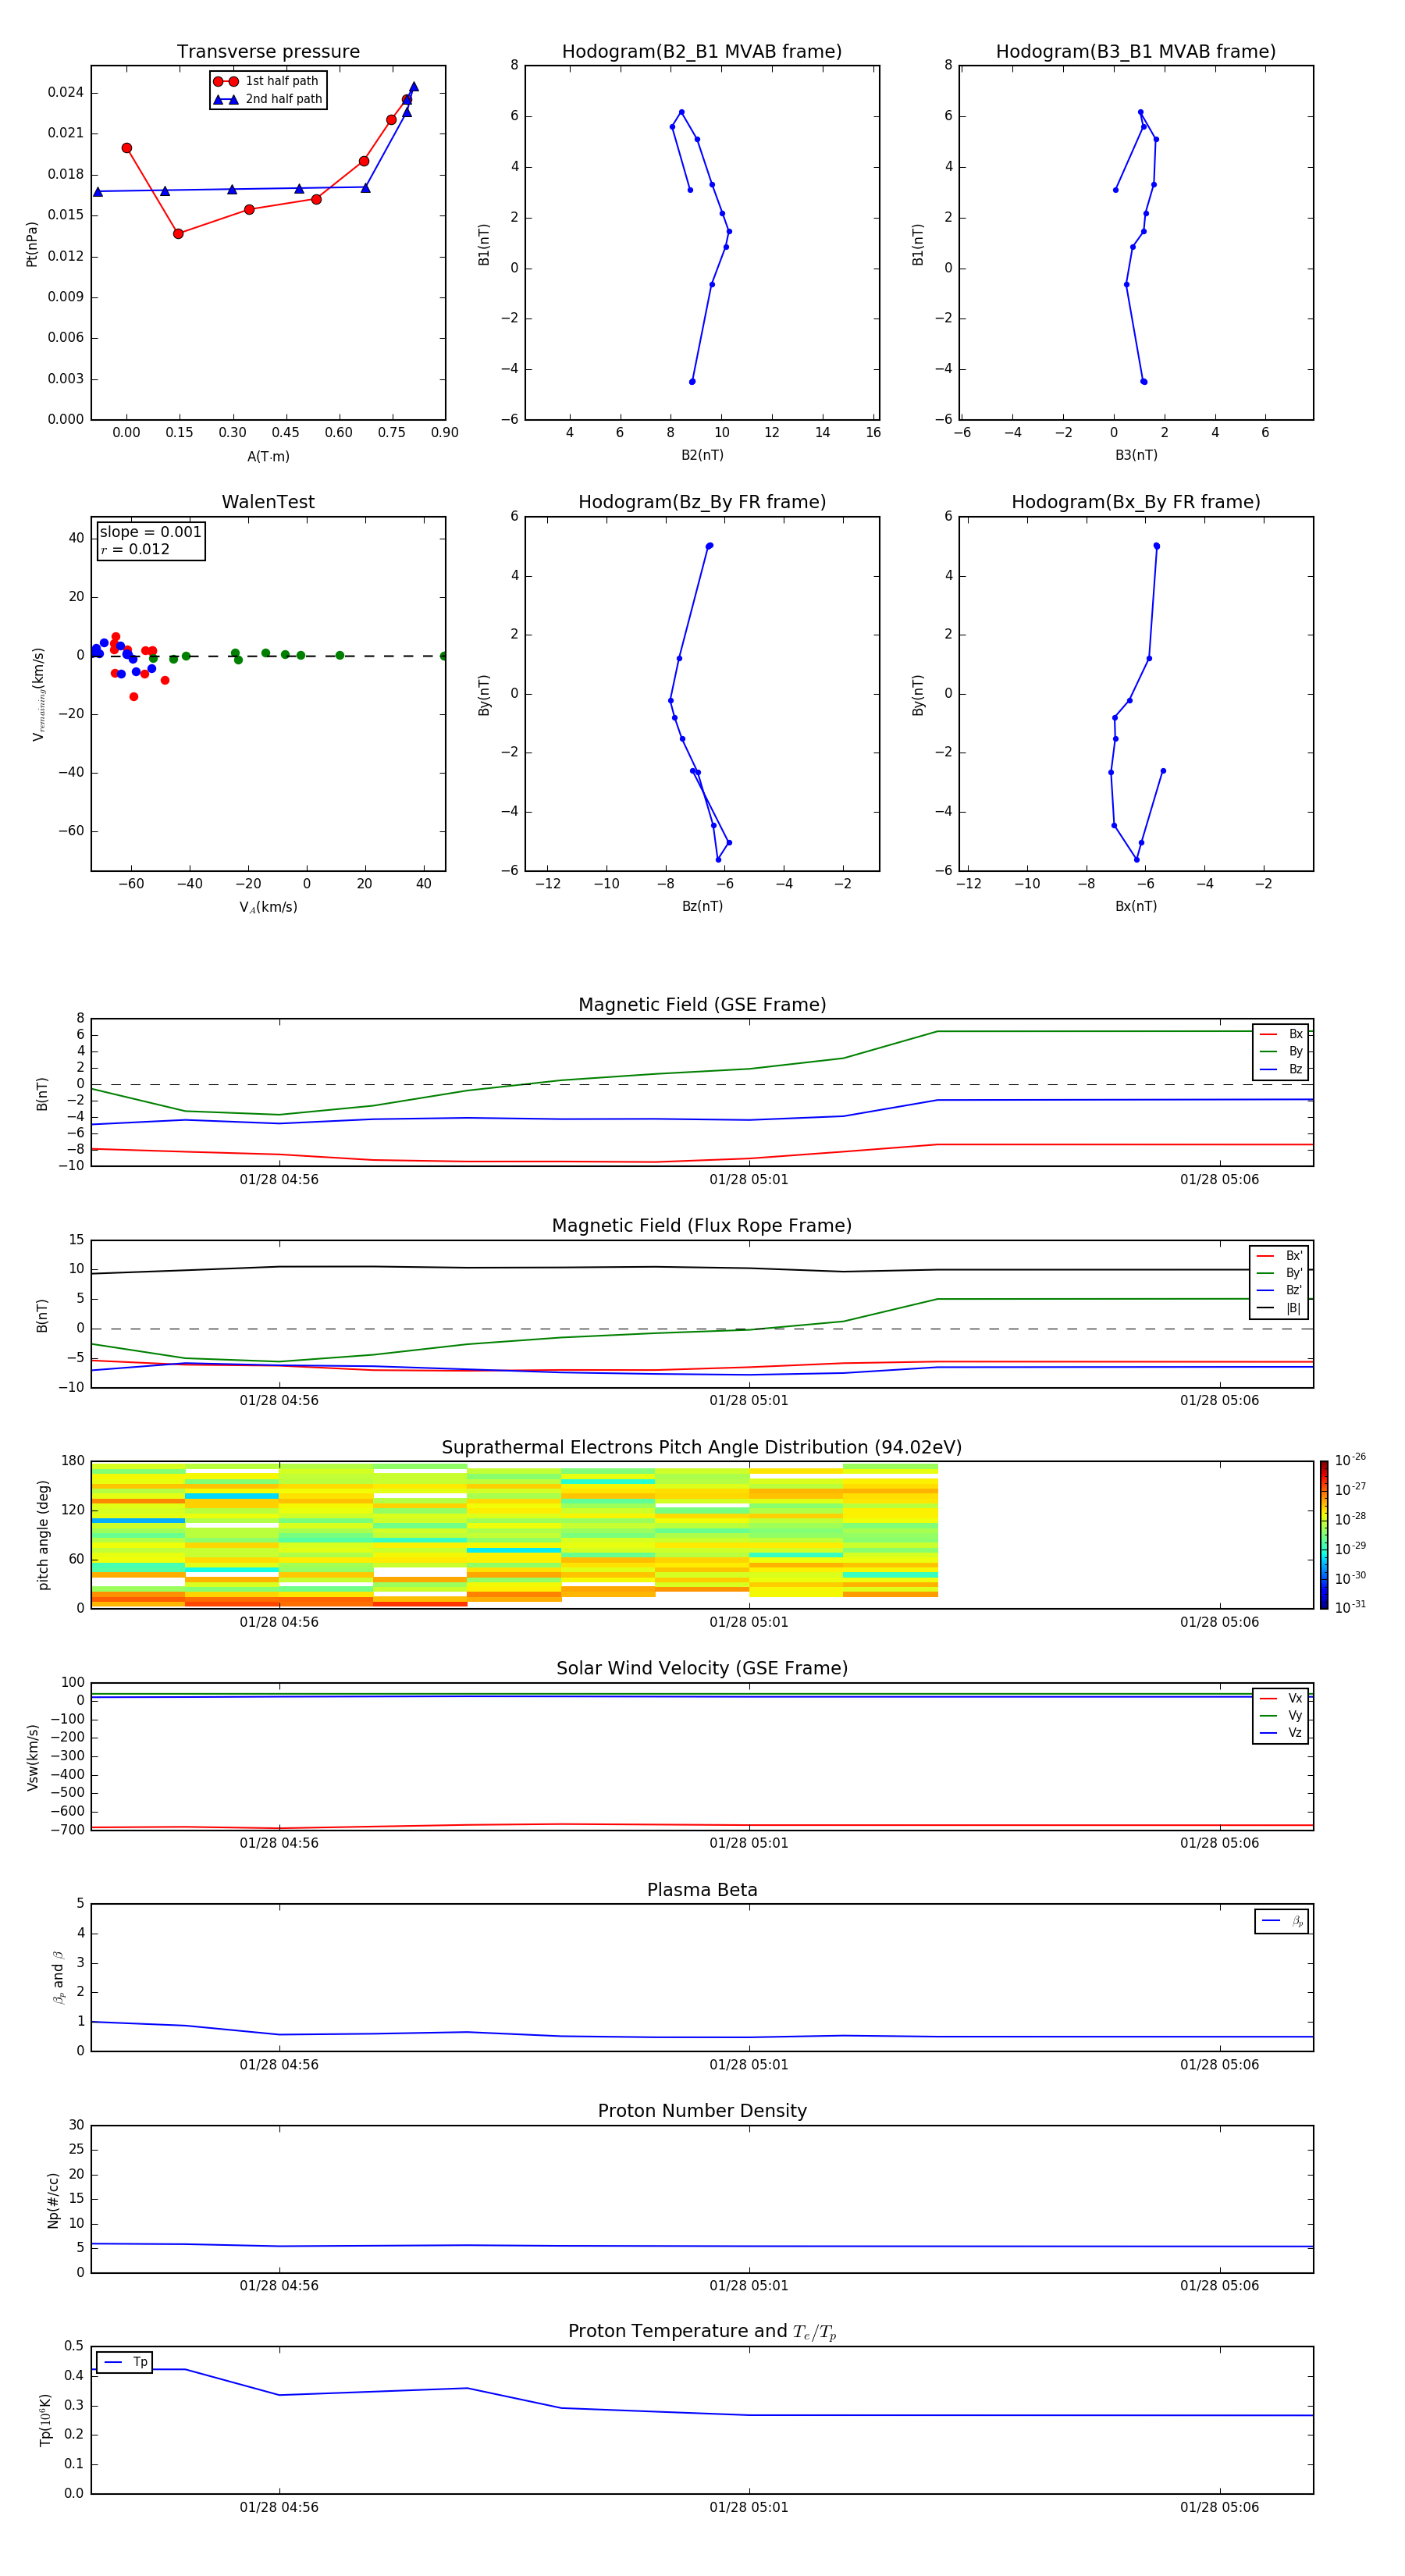Screen dimensions: 1405x2576
Task: Click the 'Suprathermal Electrons Pitch Angle Distribution' title
Action: click(x=701, y=1448)
